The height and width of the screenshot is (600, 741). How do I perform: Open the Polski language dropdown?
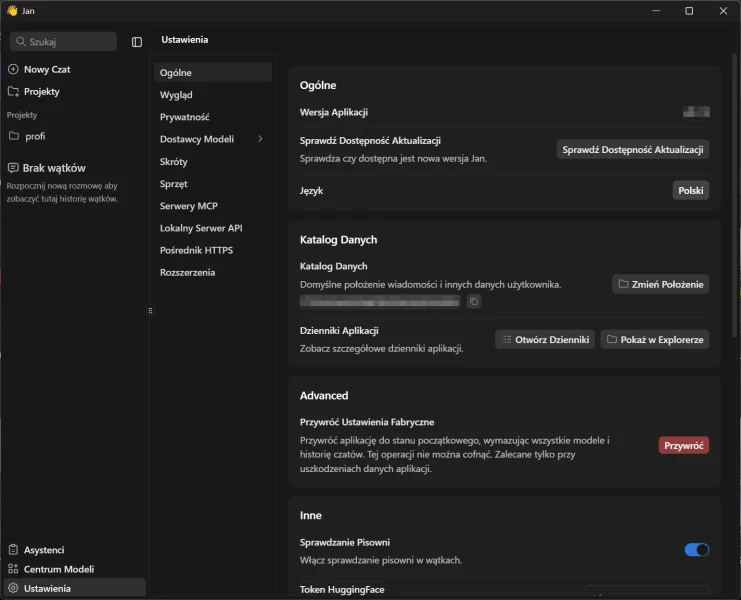point(690,190)
